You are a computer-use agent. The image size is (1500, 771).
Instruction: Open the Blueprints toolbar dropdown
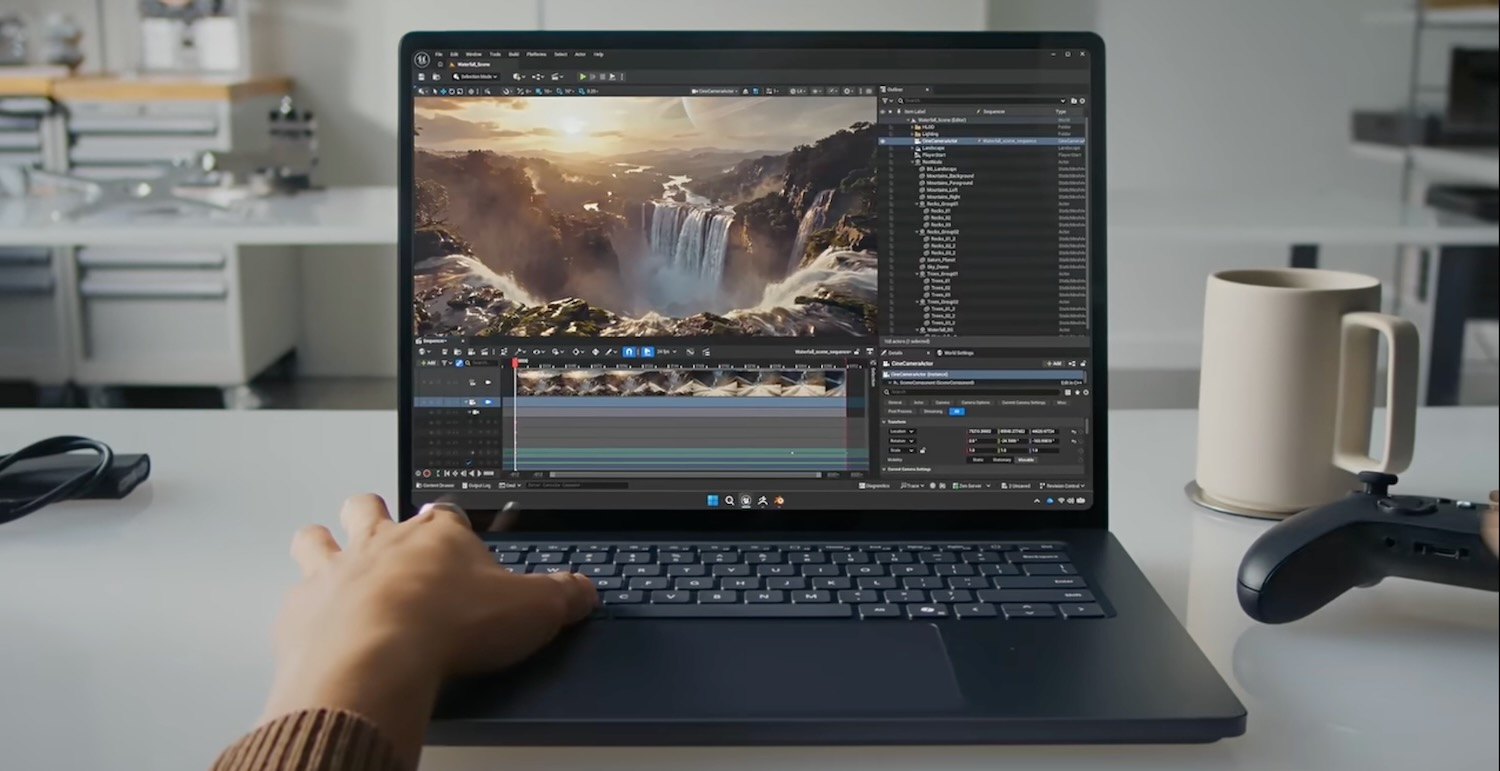538,77
